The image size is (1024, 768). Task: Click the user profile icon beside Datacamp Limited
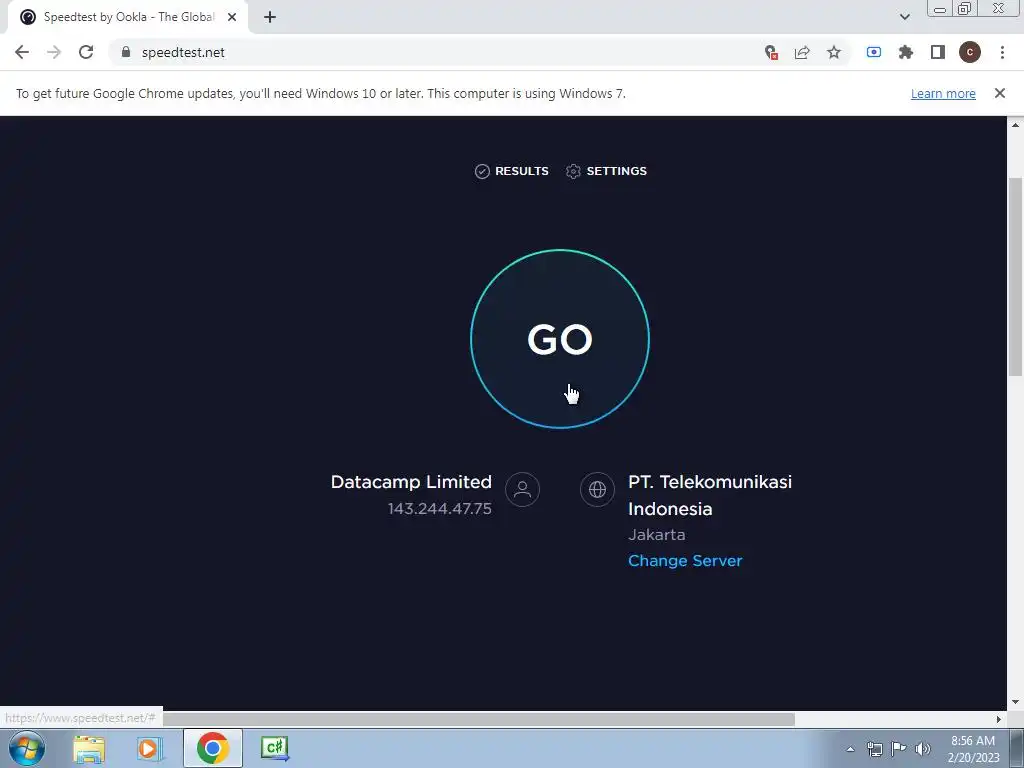click(x=522, y=489)
